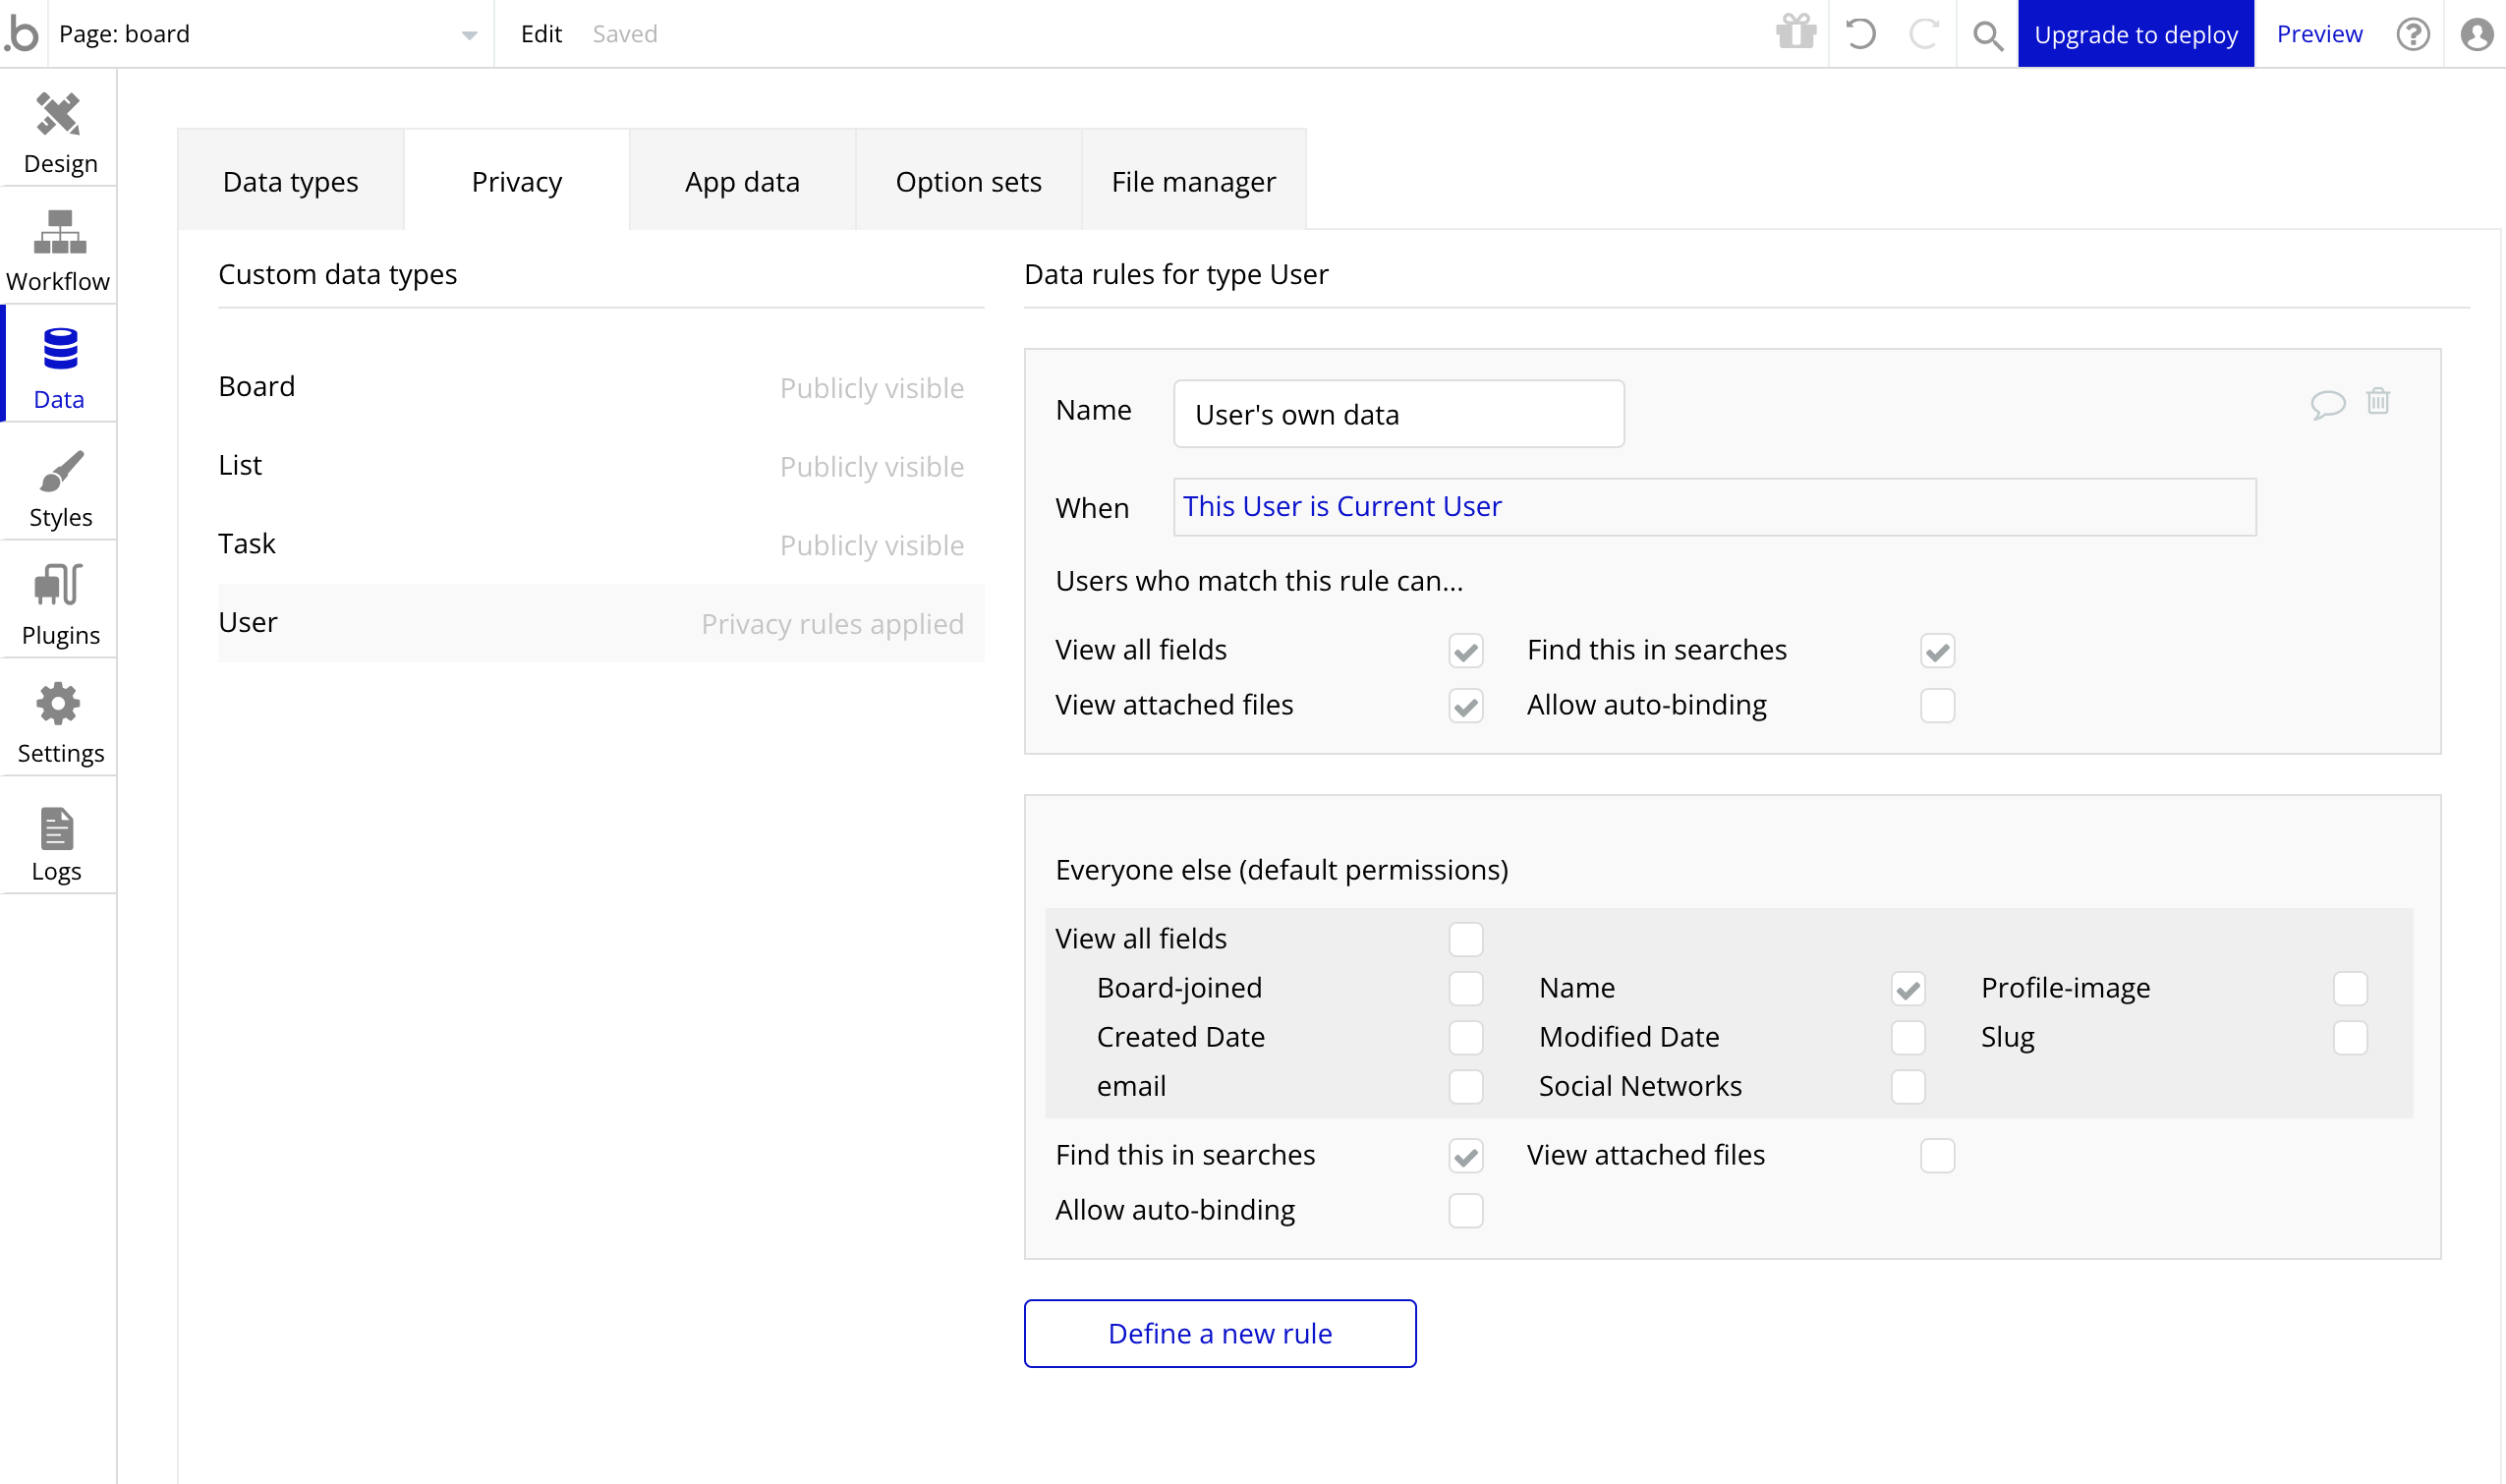Screen dimensions: 2506x1484
Task: Open the Design section in sidebar
Action: tap(59, 131)
